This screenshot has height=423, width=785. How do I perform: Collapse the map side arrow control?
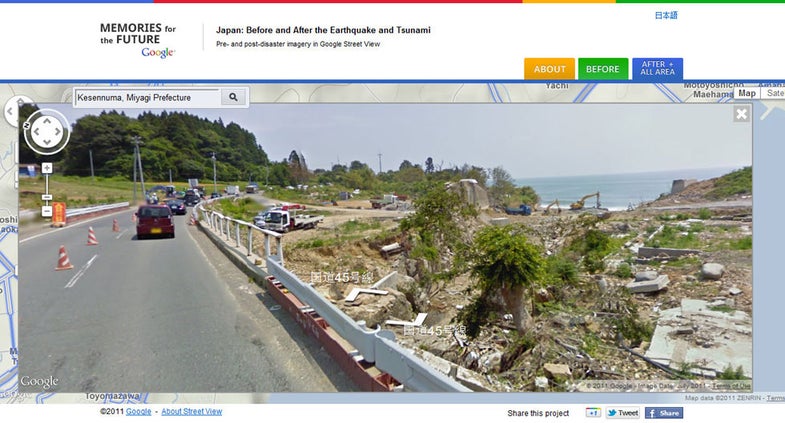11,111
